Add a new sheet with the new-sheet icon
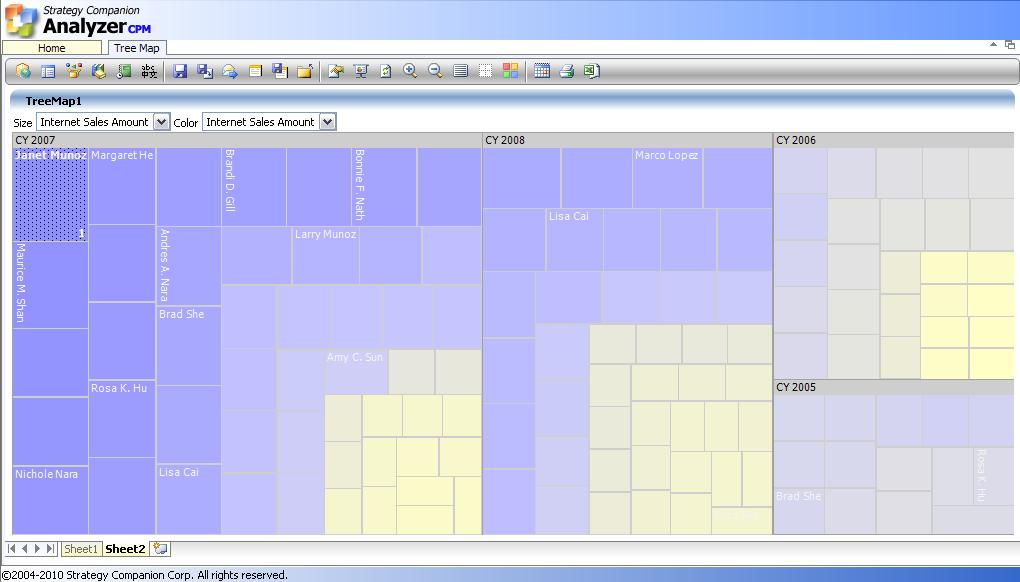Screen dimensions: 1020x582 click(158, 549)
